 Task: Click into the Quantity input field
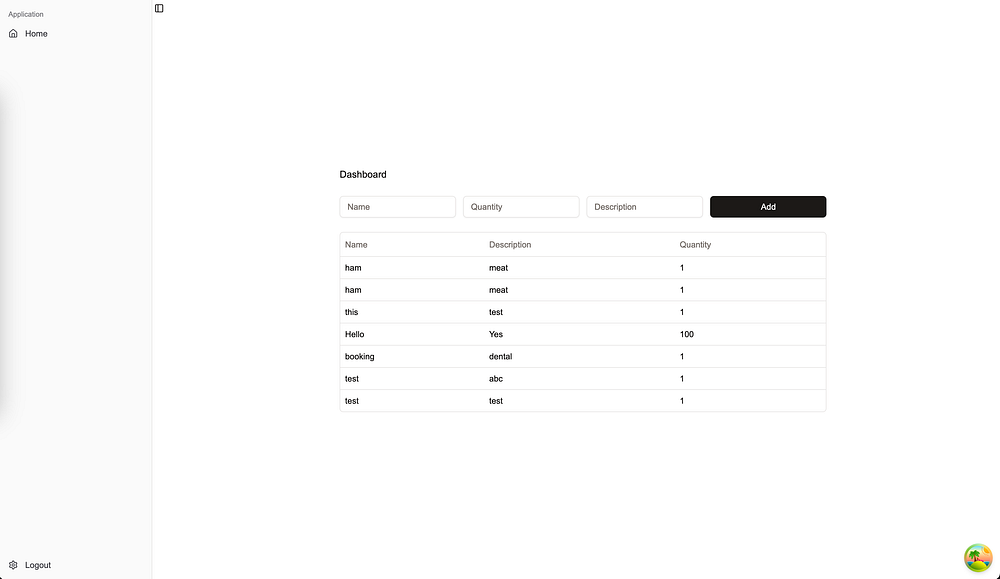point(520,207)
